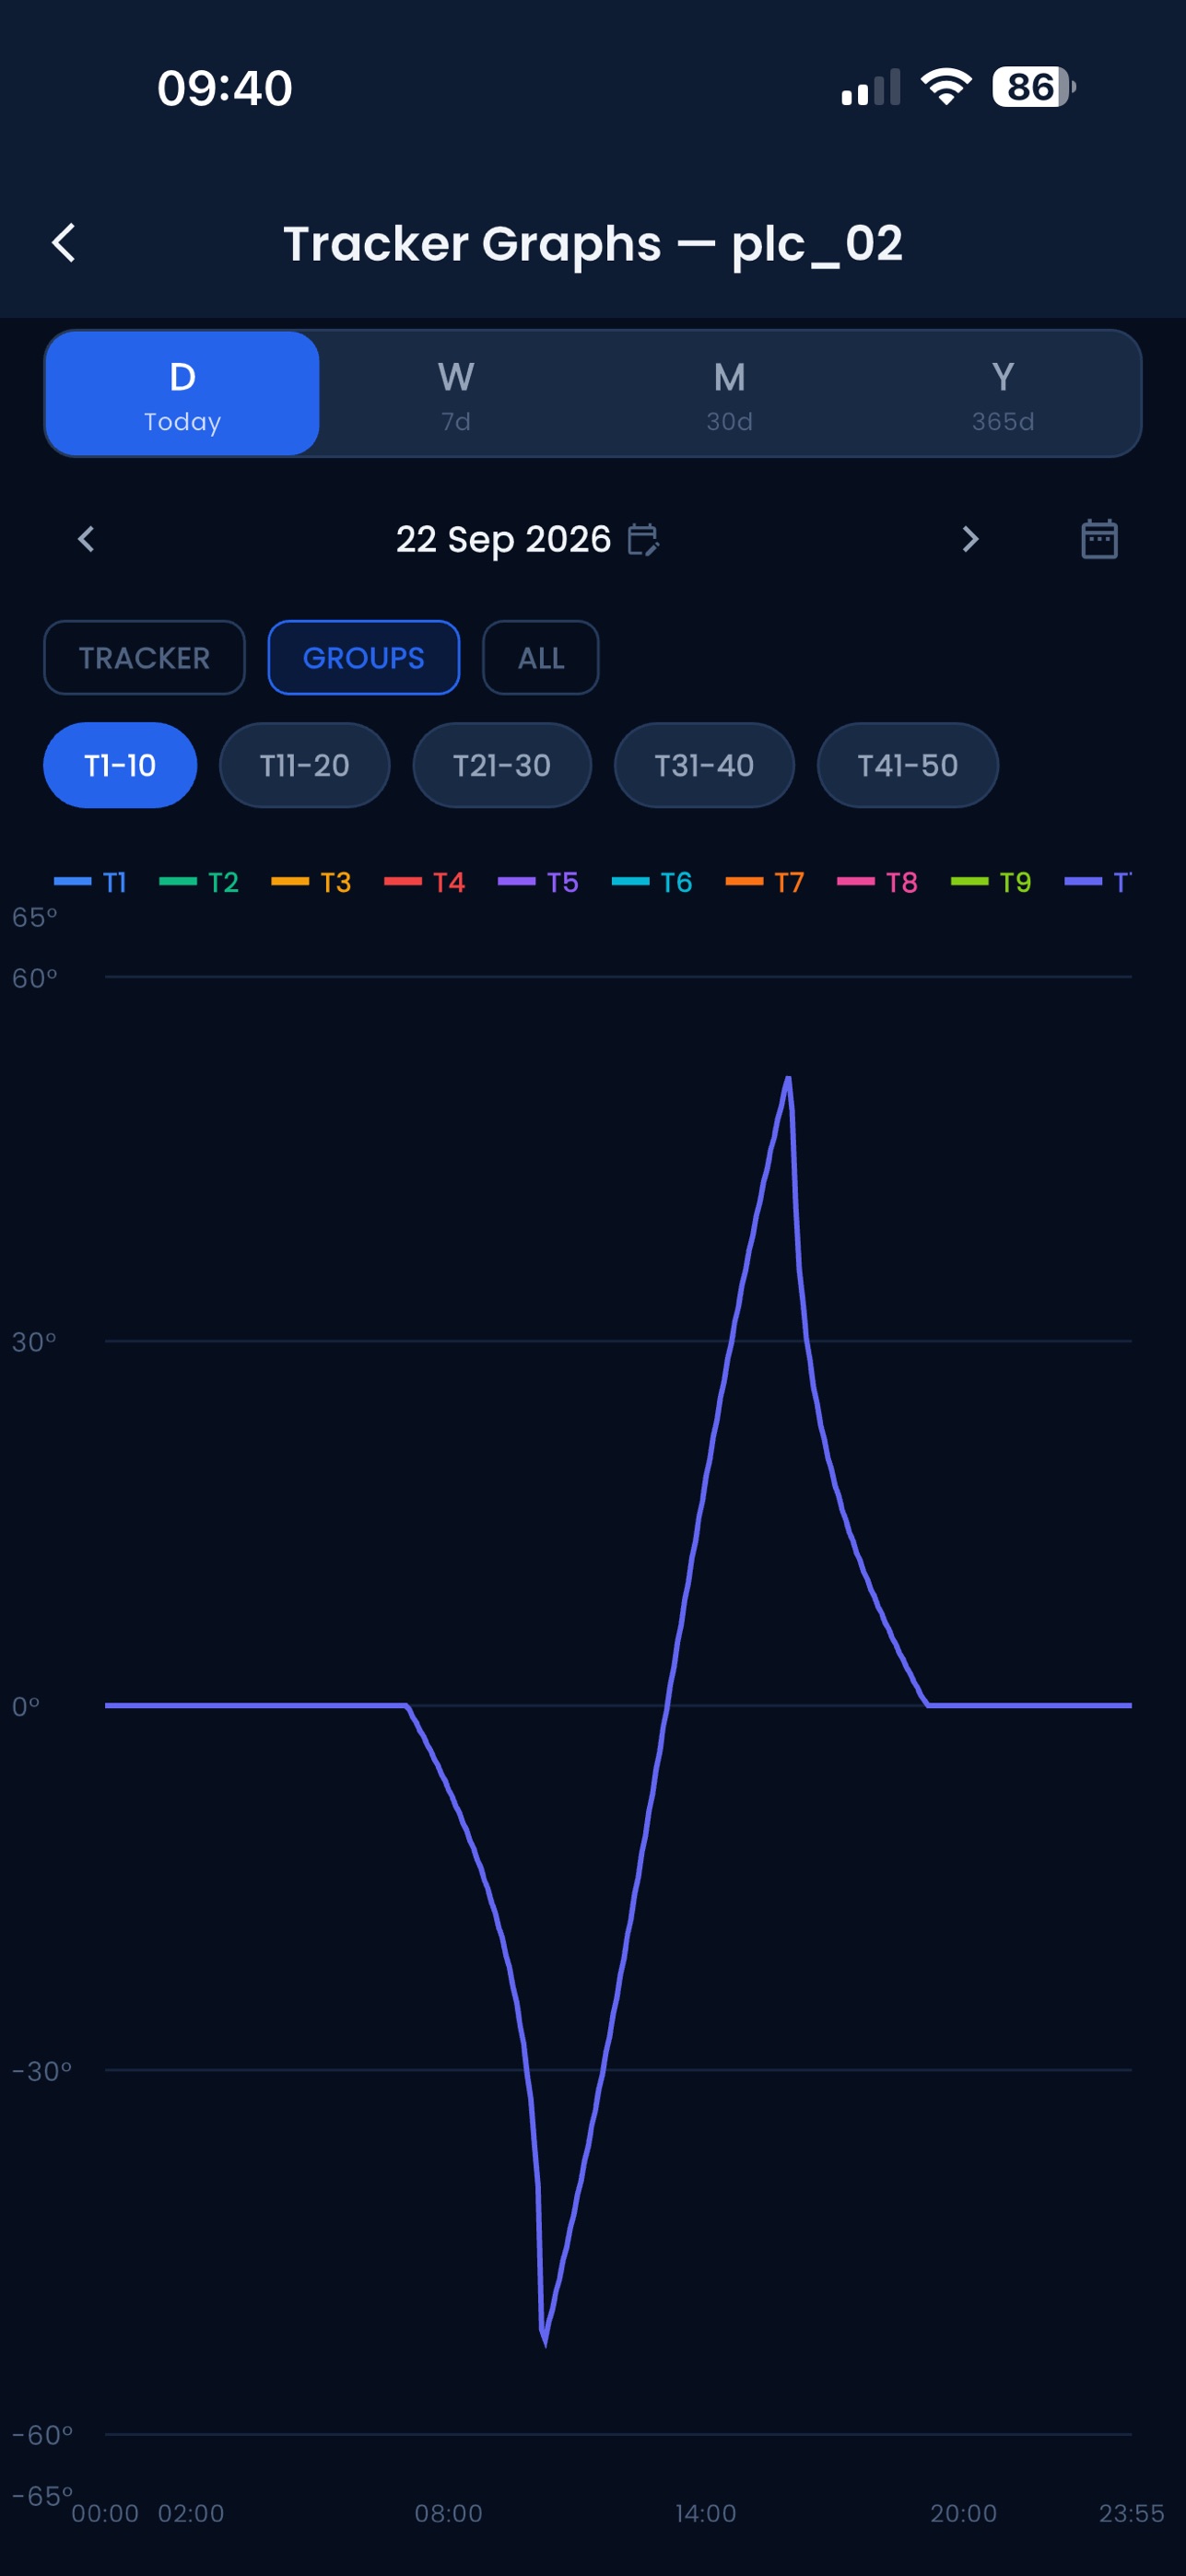
Task: Tap the battery indicator in status bar
Action: click(x=1033, y=87)
